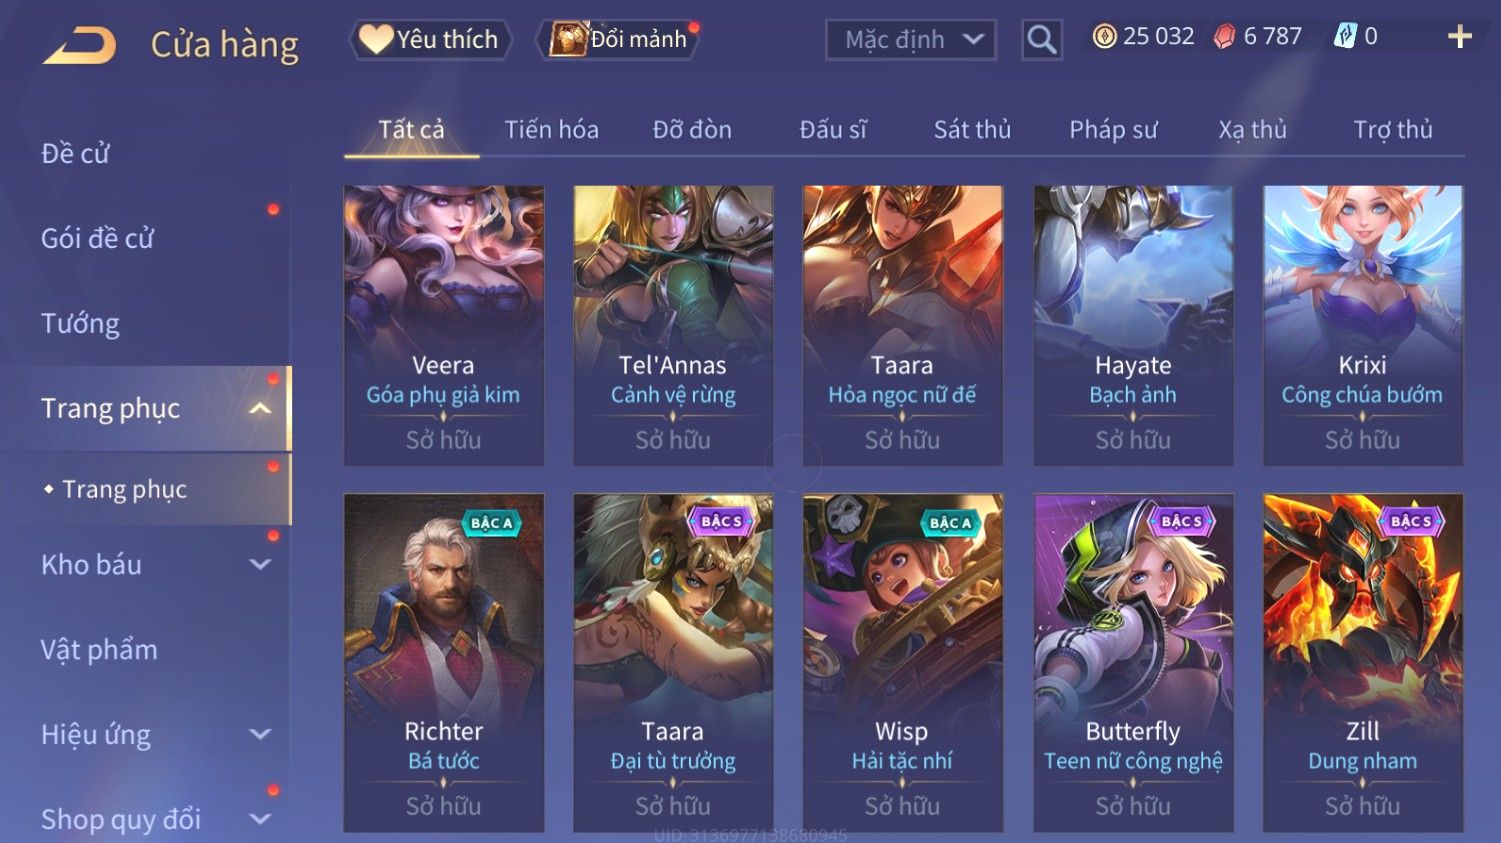Tap the golden back arrow icon
Image resolution: width=1501 pixels, height=843 pixels.
pos(80,45)
